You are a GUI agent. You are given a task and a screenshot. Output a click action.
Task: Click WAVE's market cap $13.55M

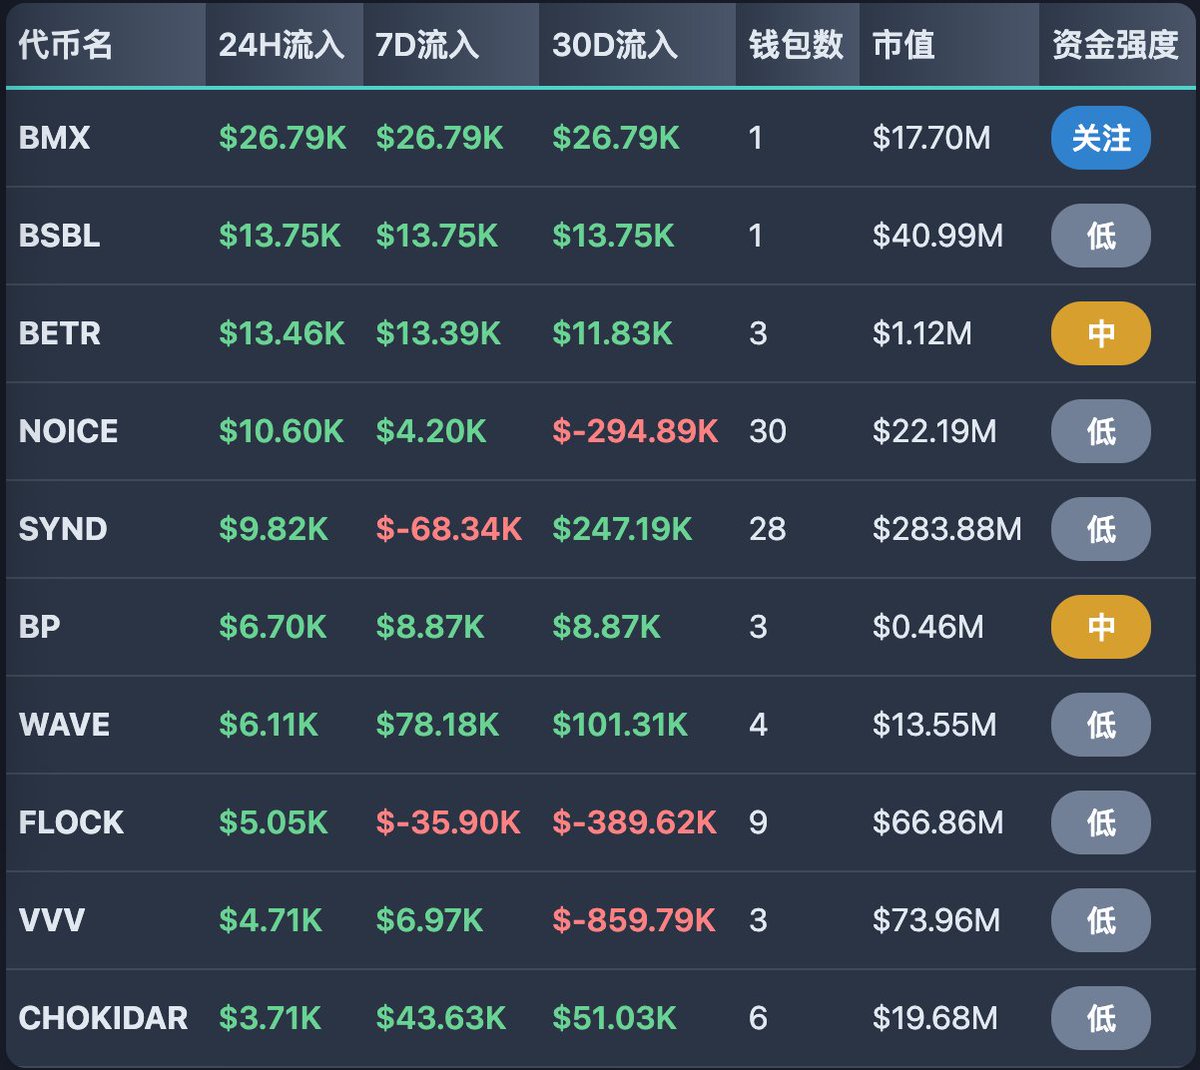(x=934, y=725)
